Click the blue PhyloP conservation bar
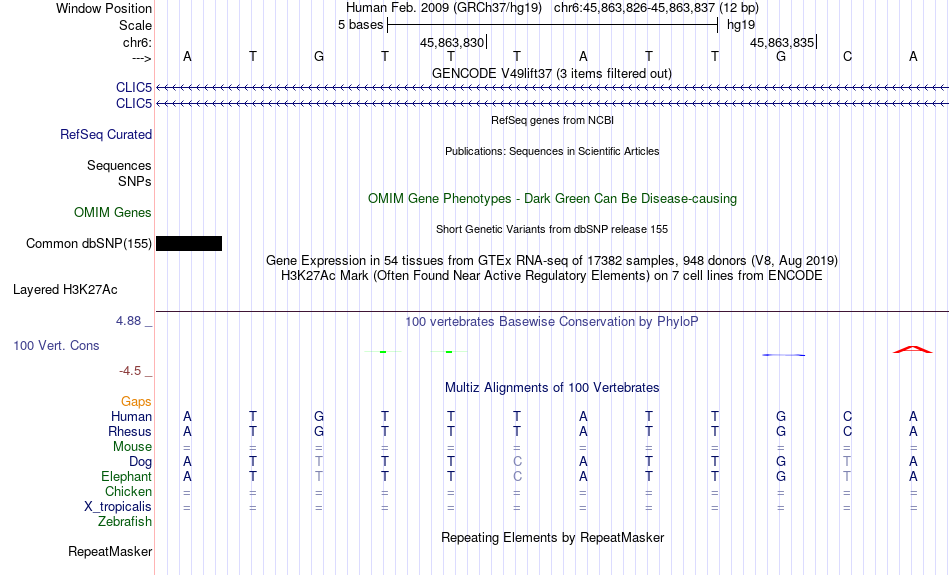 (783, 354)
